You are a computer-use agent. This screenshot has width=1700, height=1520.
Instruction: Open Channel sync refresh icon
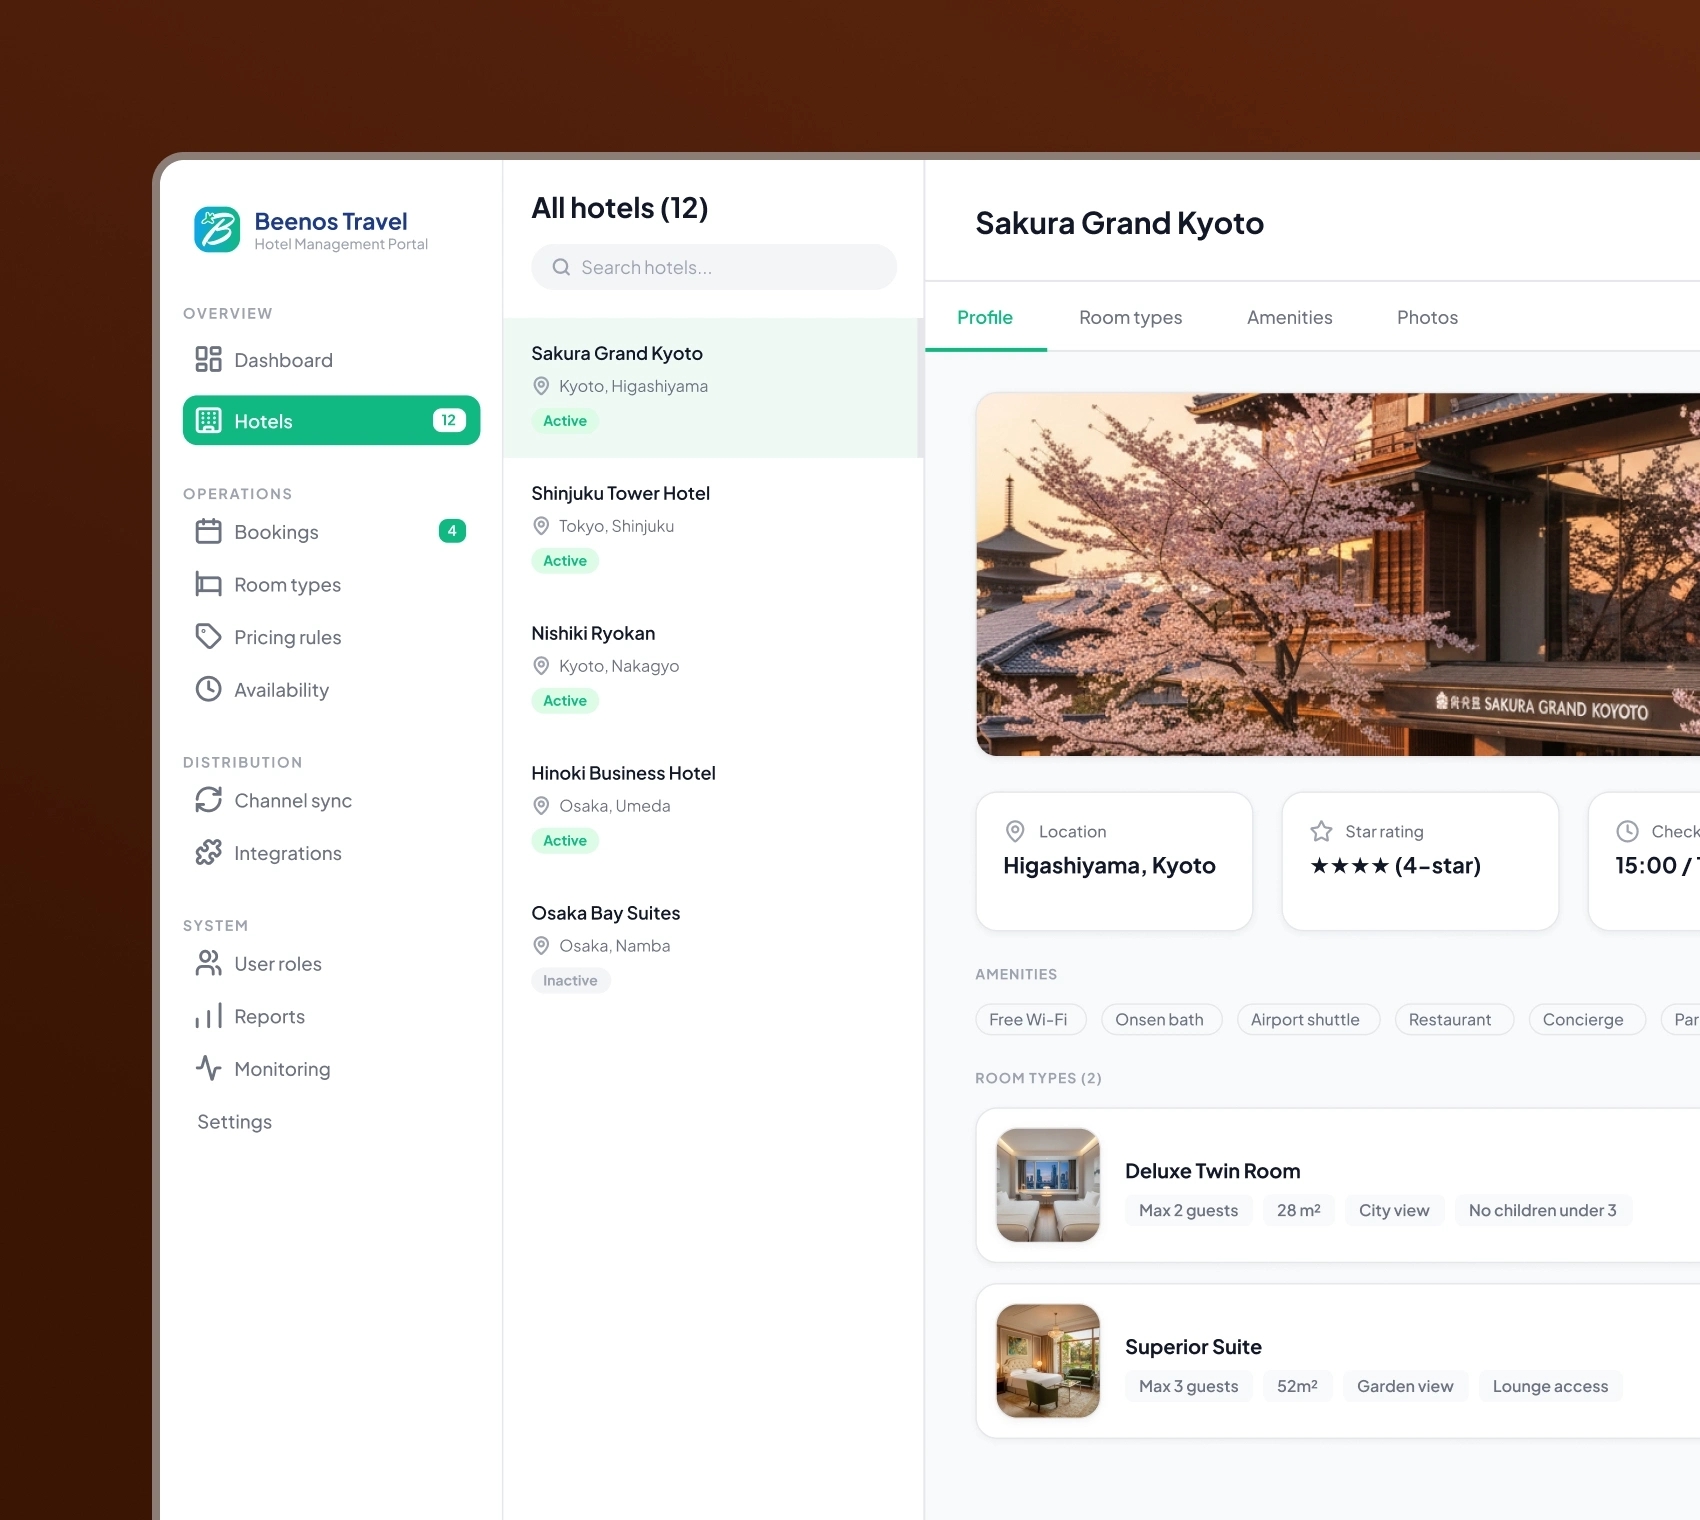[208, 800]
